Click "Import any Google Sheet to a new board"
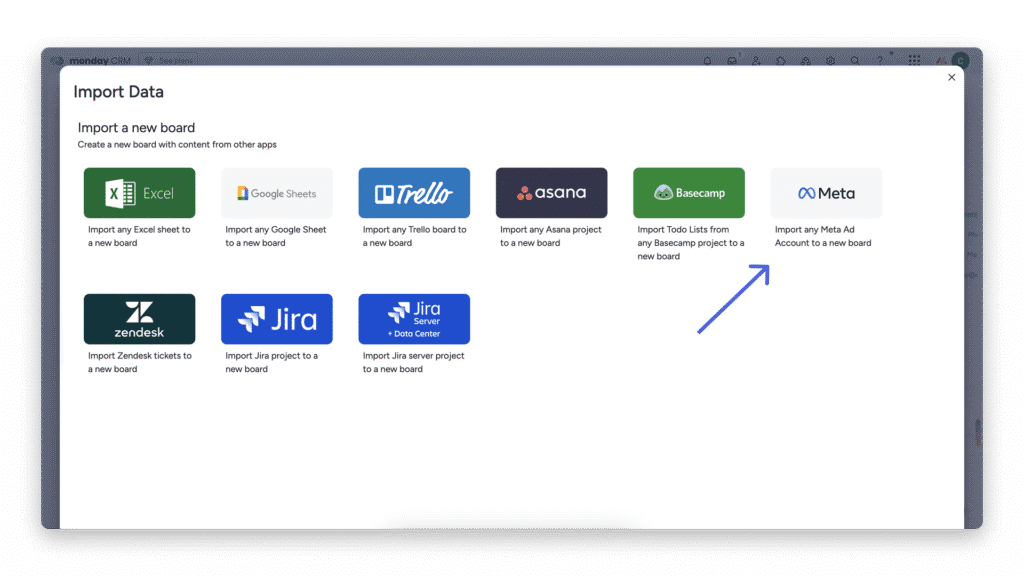This screenshot has height=576, width=1024. tap(276, 236)
